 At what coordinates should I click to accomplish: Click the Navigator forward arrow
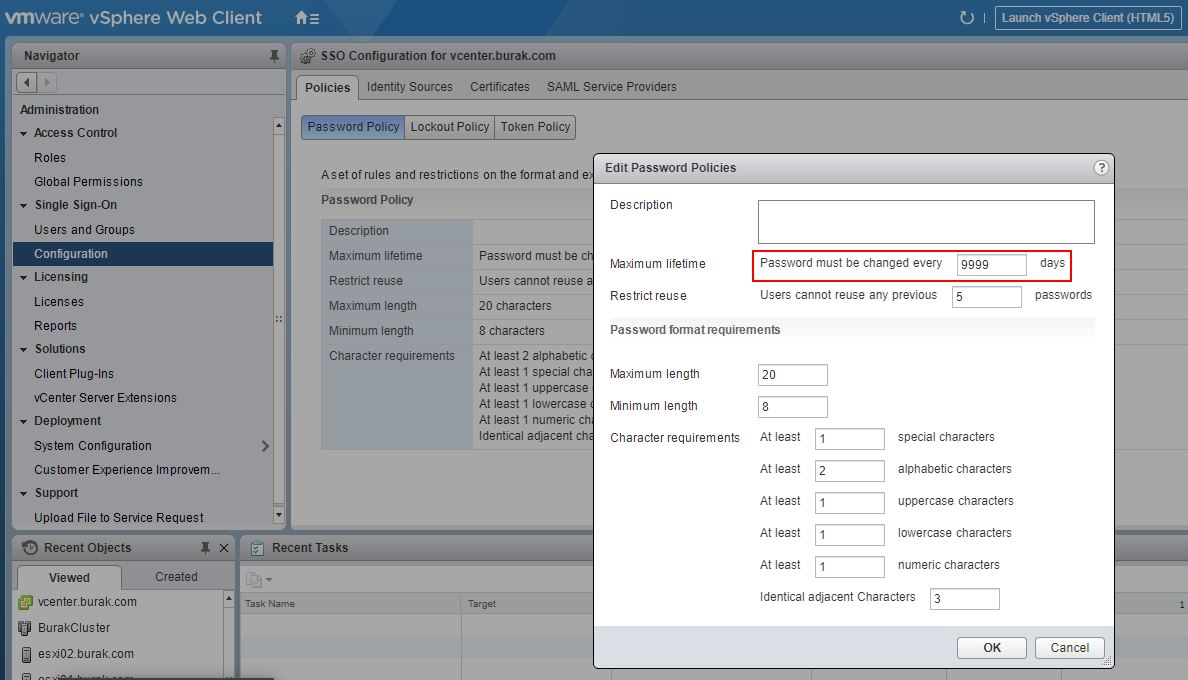coord(47,82)
